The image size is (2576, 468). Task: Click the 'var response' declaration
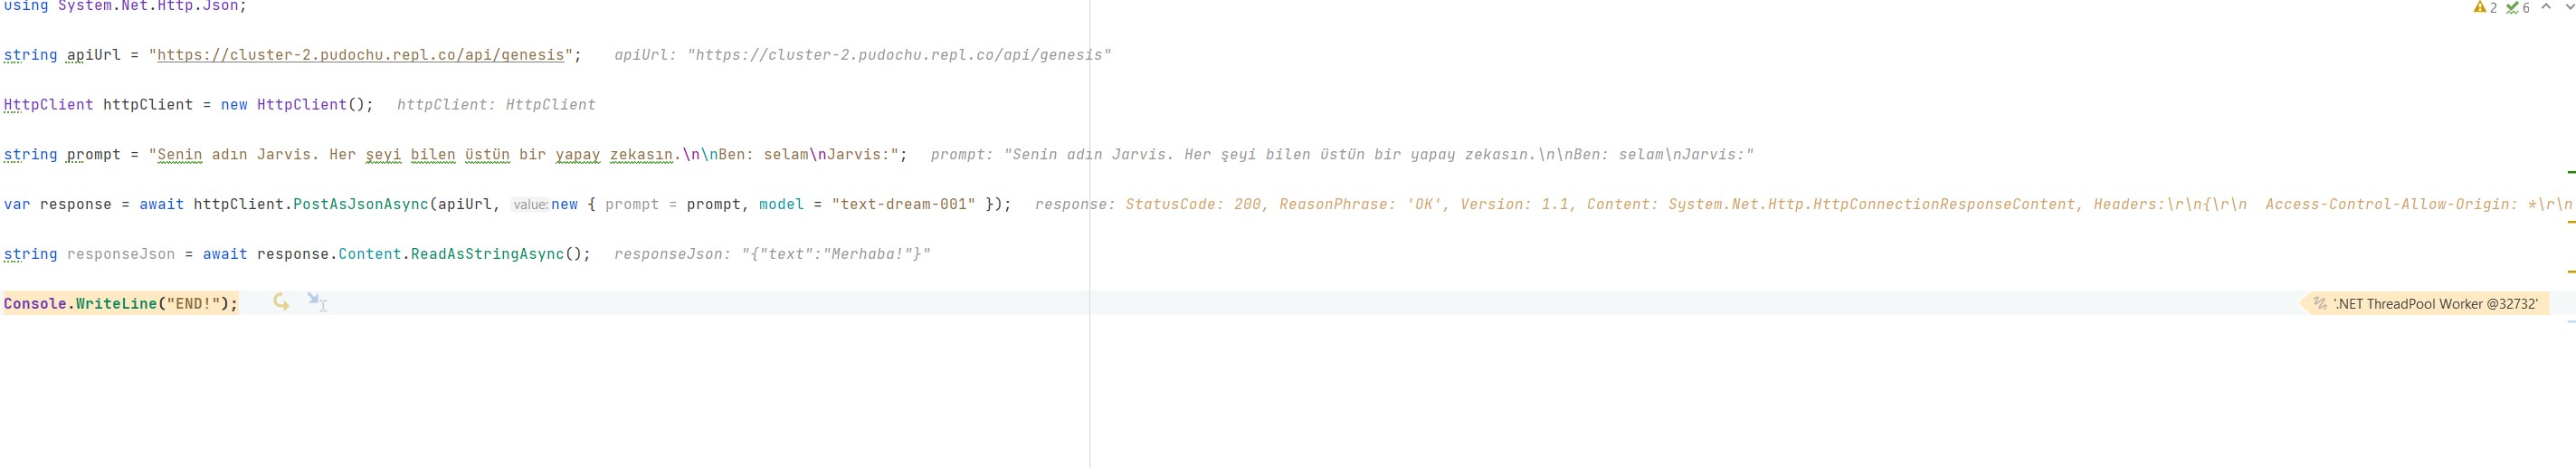coord(58,204)
